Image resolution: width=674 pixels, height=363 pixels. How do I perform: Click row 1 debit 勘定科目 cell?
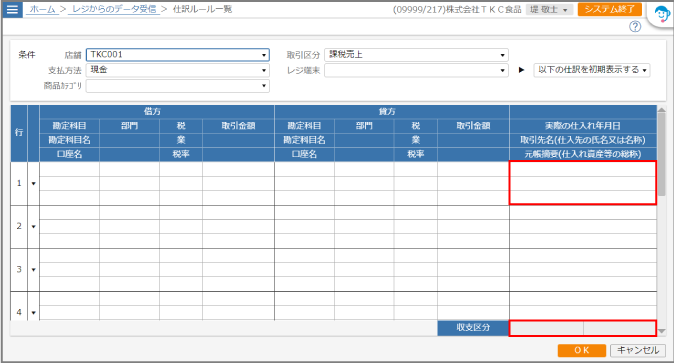[x=70, y=169]
